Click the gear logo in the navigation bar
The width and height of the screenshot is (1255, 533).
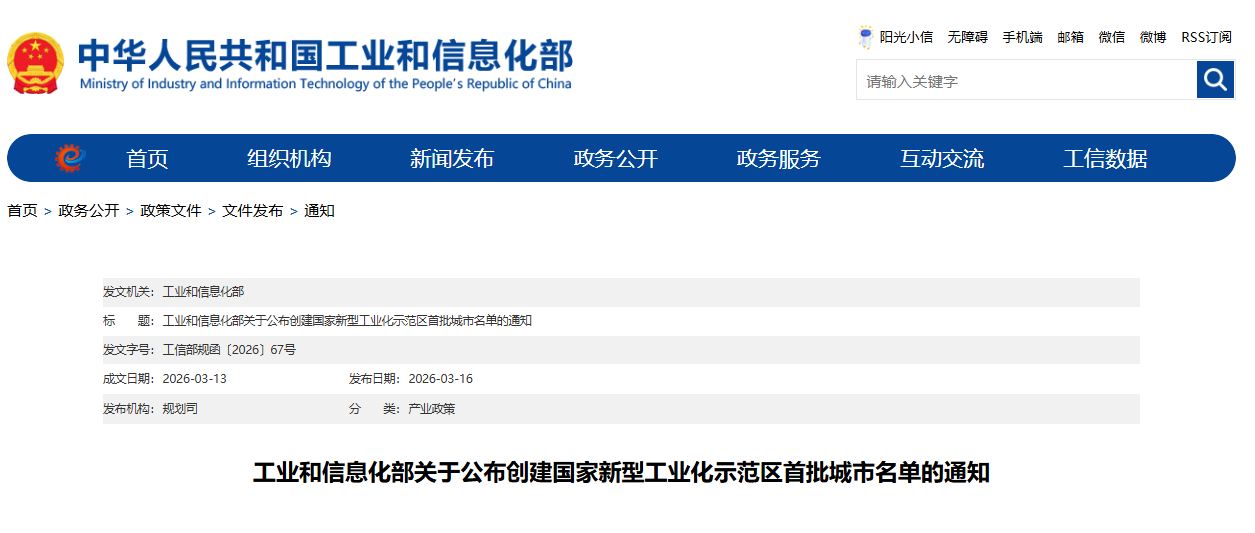70,158
